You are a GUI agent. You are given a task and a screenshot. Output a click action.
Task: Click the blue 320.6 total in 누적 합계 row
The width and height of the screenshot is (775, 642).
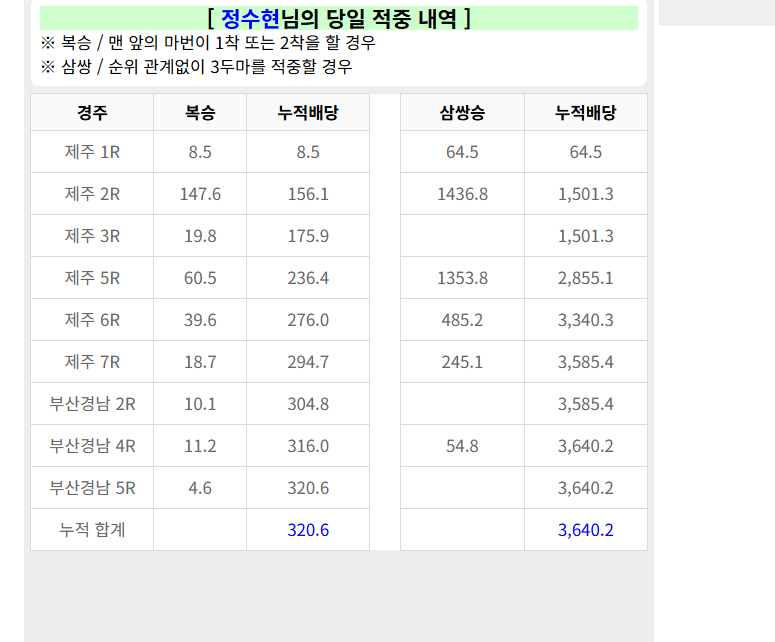click(308, 530)
